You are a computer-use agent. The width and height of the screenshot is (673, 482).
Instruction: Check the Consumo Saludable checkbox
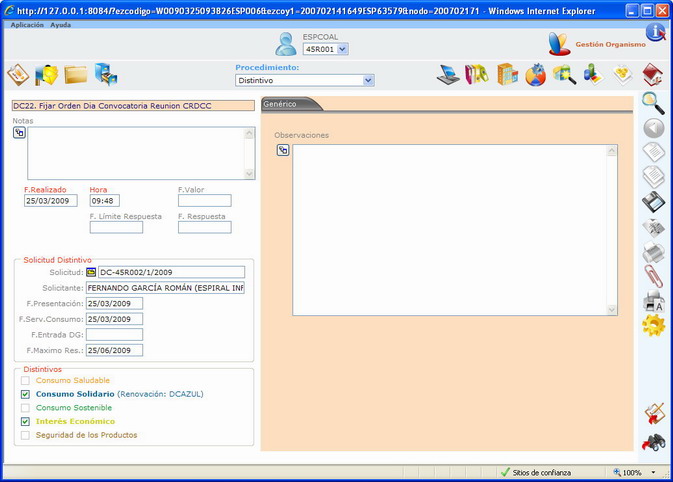tap(25, 380)
